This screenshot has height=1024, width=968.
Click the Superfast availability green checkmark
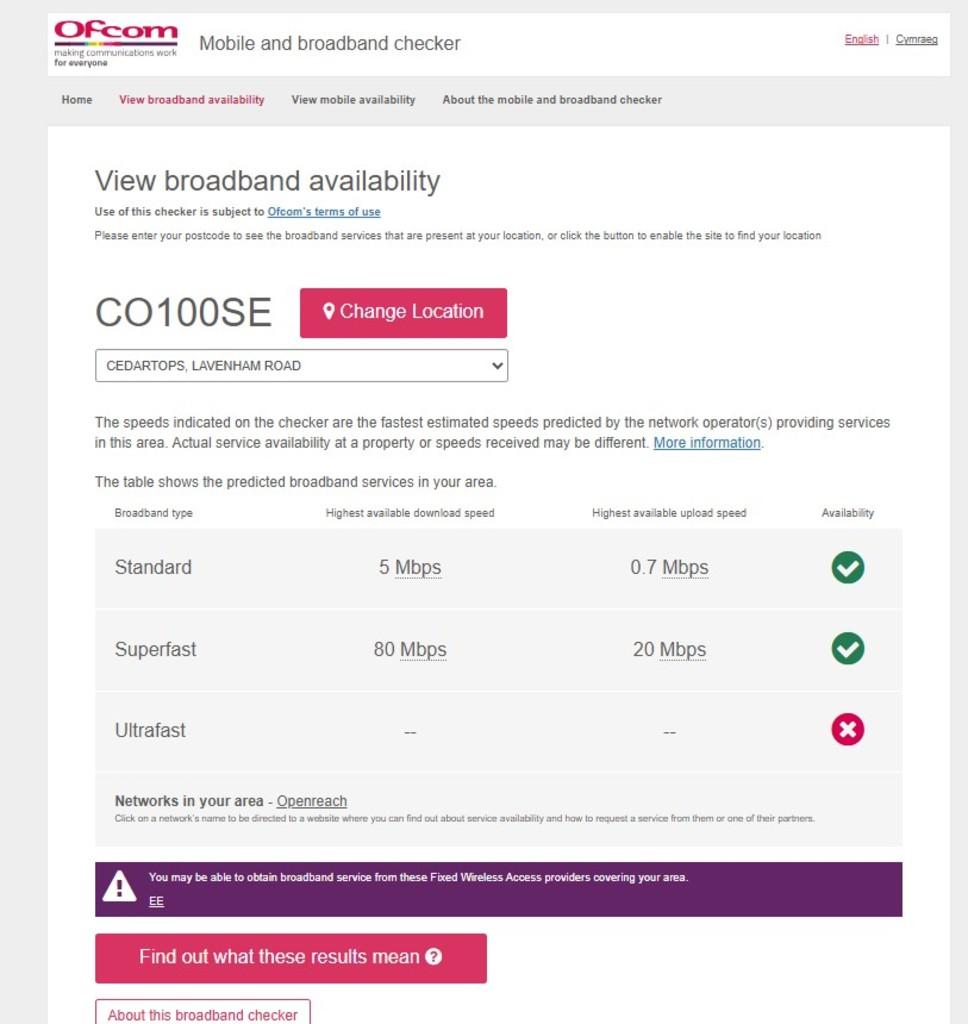tap(847, 648)
